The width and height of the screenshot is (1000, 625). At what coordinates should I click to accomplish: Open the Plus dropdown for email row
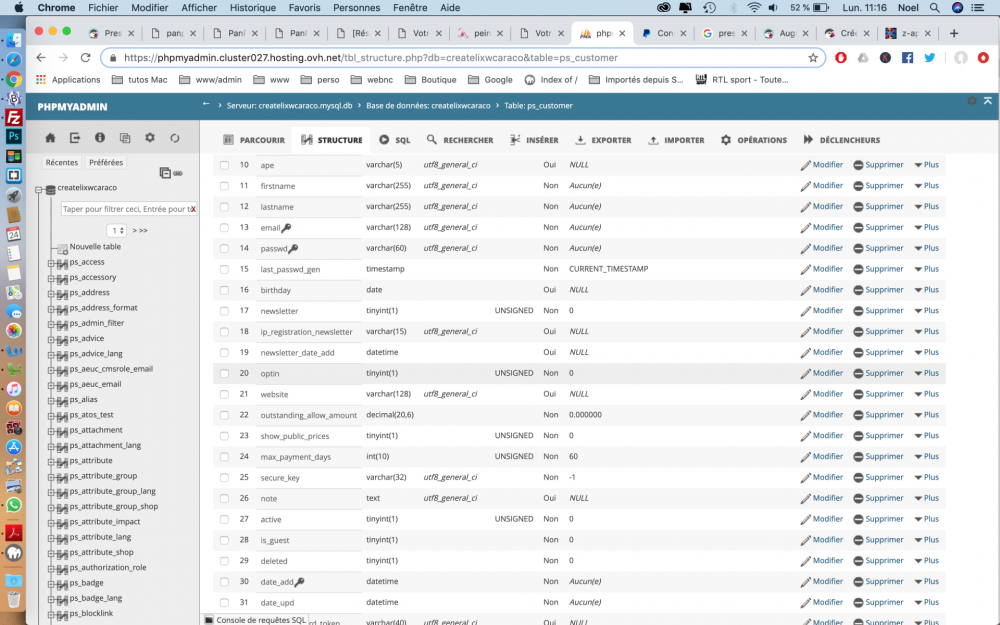click(927, 227)
